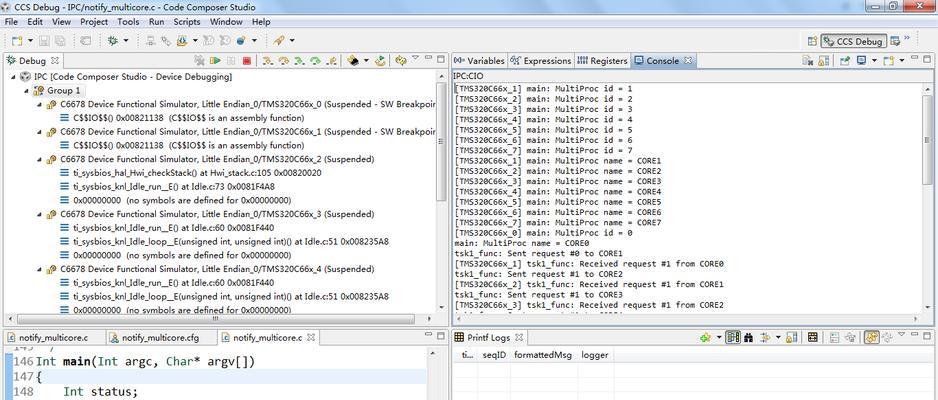Open the Run menu

pyautogui.click(x=157, y=22)
